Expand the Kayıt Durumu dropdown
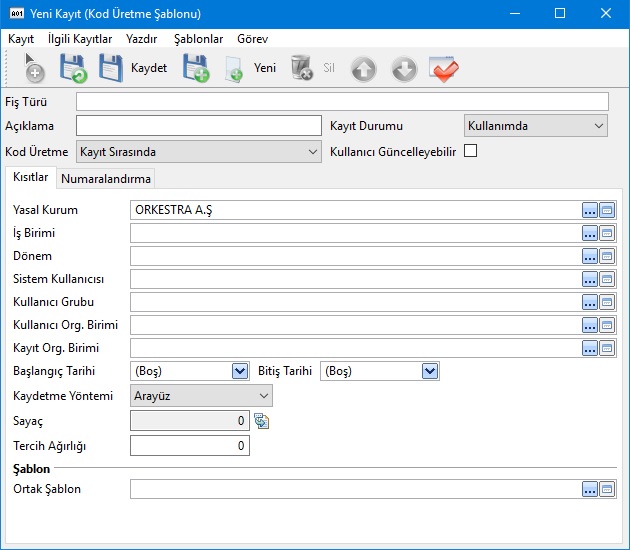630x550 pixels. 598,126
